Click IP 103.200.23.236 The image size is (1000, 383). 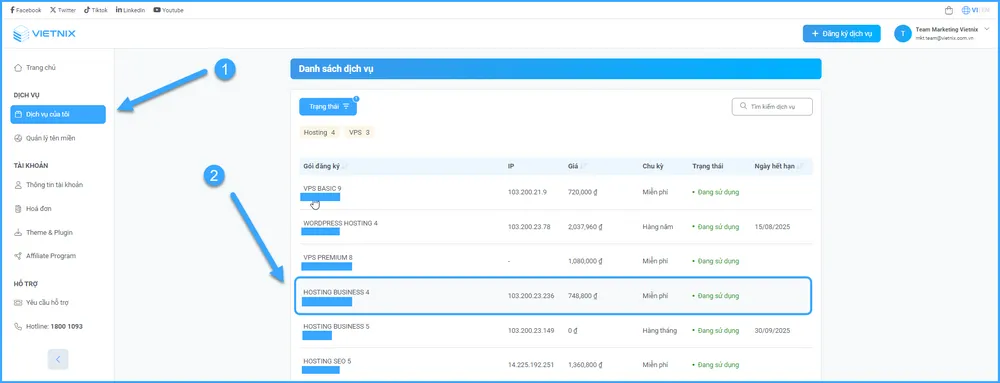click(531, 296)
